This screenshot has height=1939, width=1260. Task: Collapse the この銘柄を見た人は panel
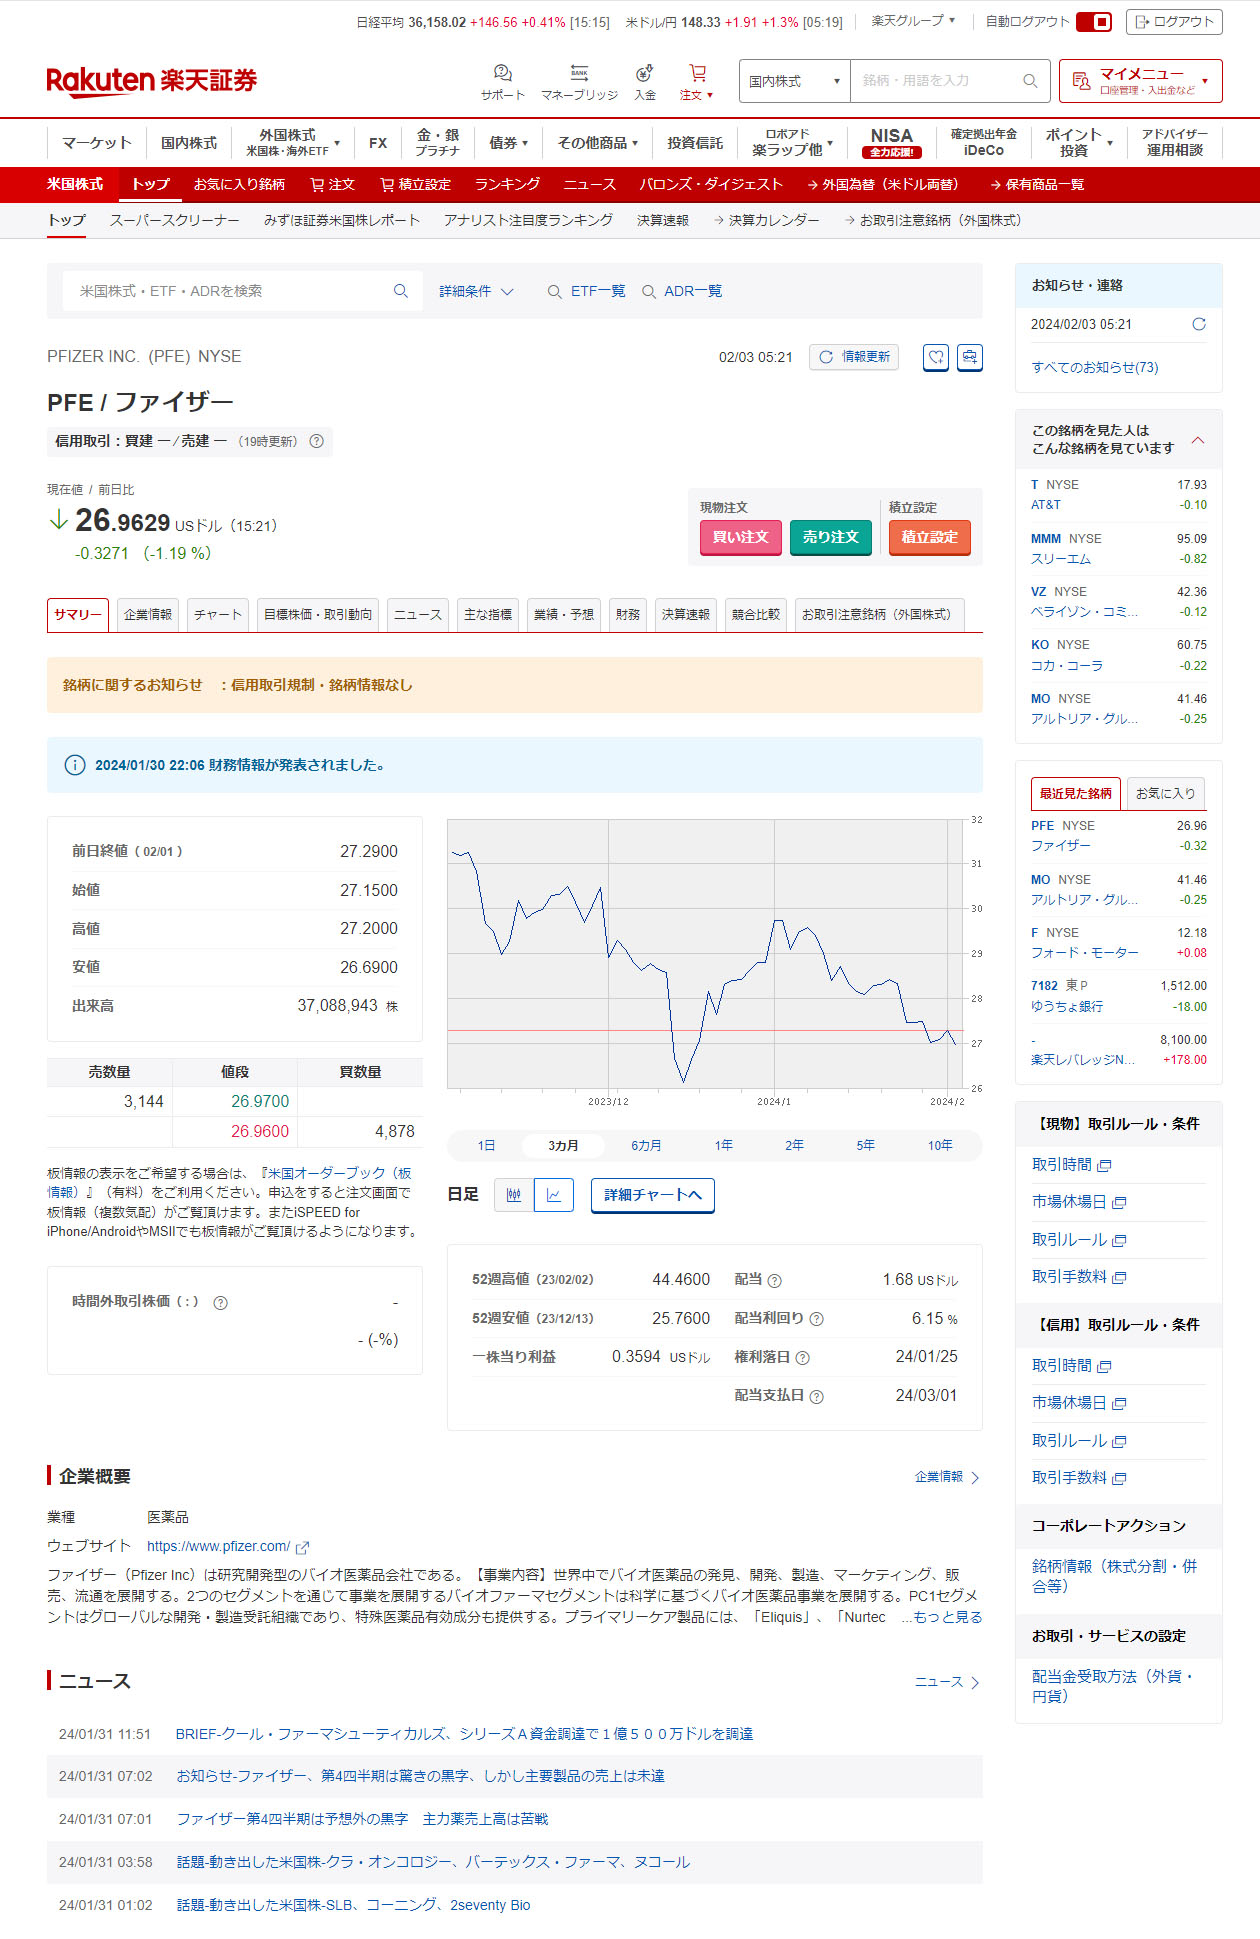point(1197,440)
